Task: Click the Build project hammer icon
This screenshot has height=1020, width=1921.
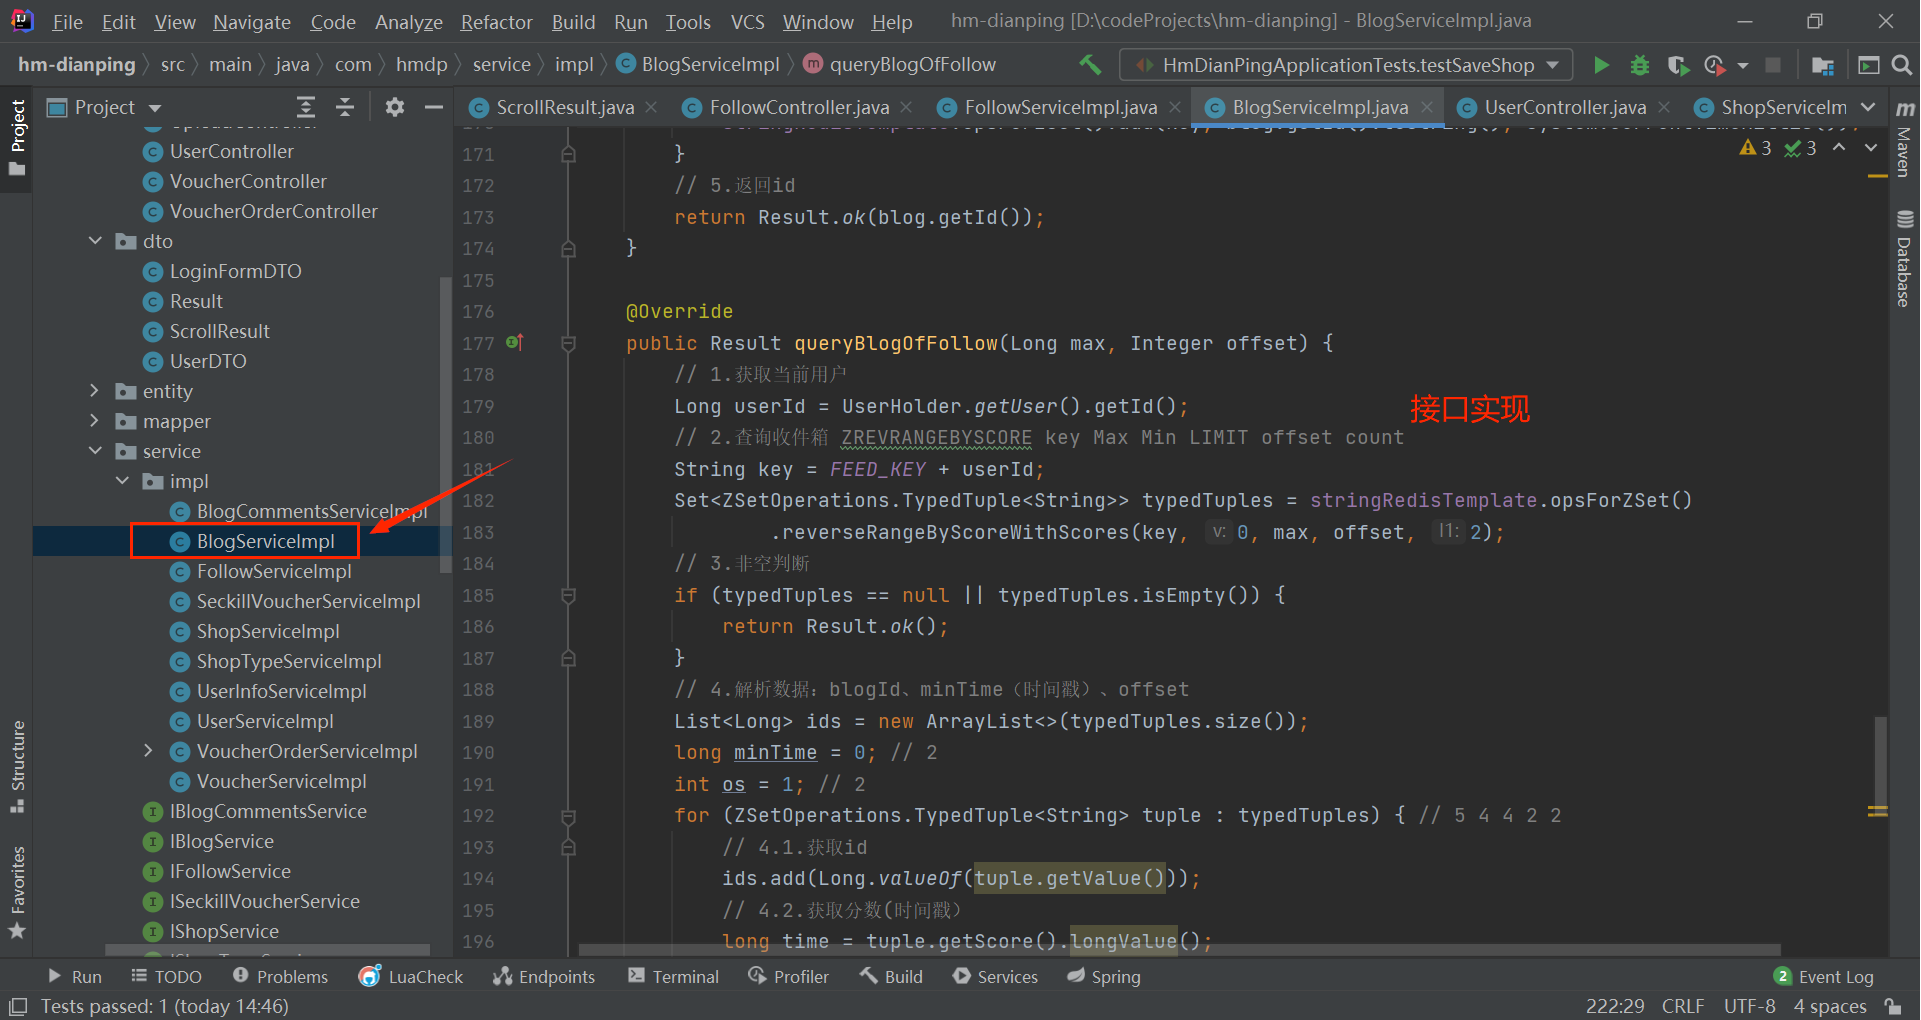Action: [x=1090, y=65]
